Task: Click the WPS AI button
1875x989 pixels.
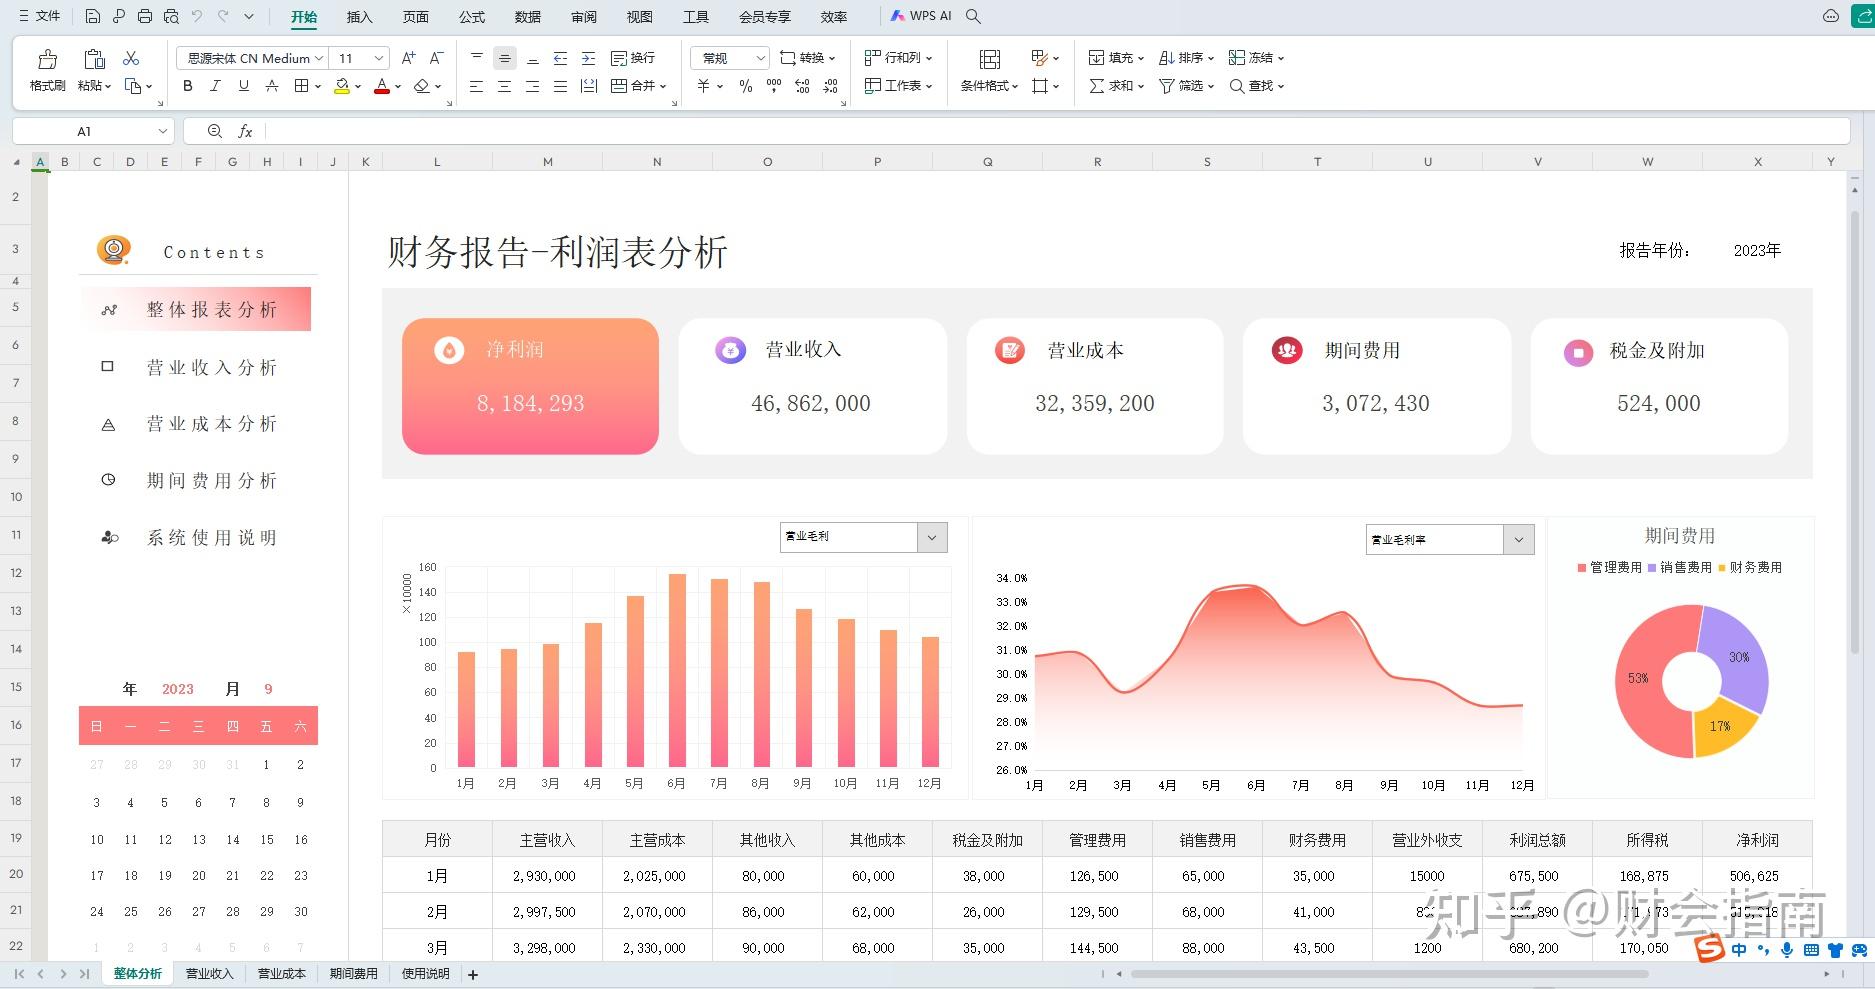Action: click(921, 16)
